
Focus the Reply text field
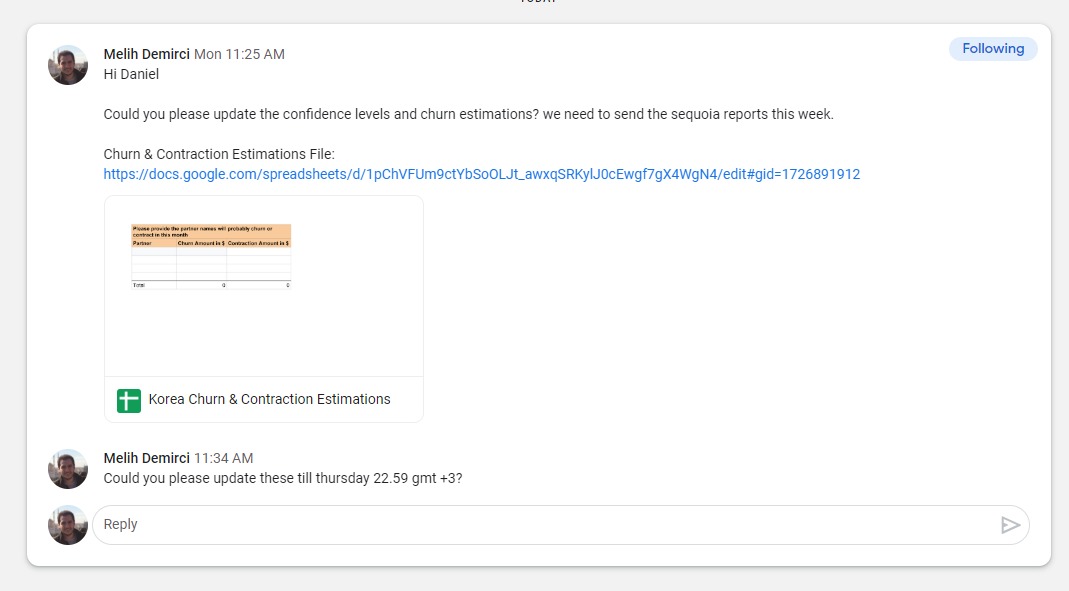[540, 525]
